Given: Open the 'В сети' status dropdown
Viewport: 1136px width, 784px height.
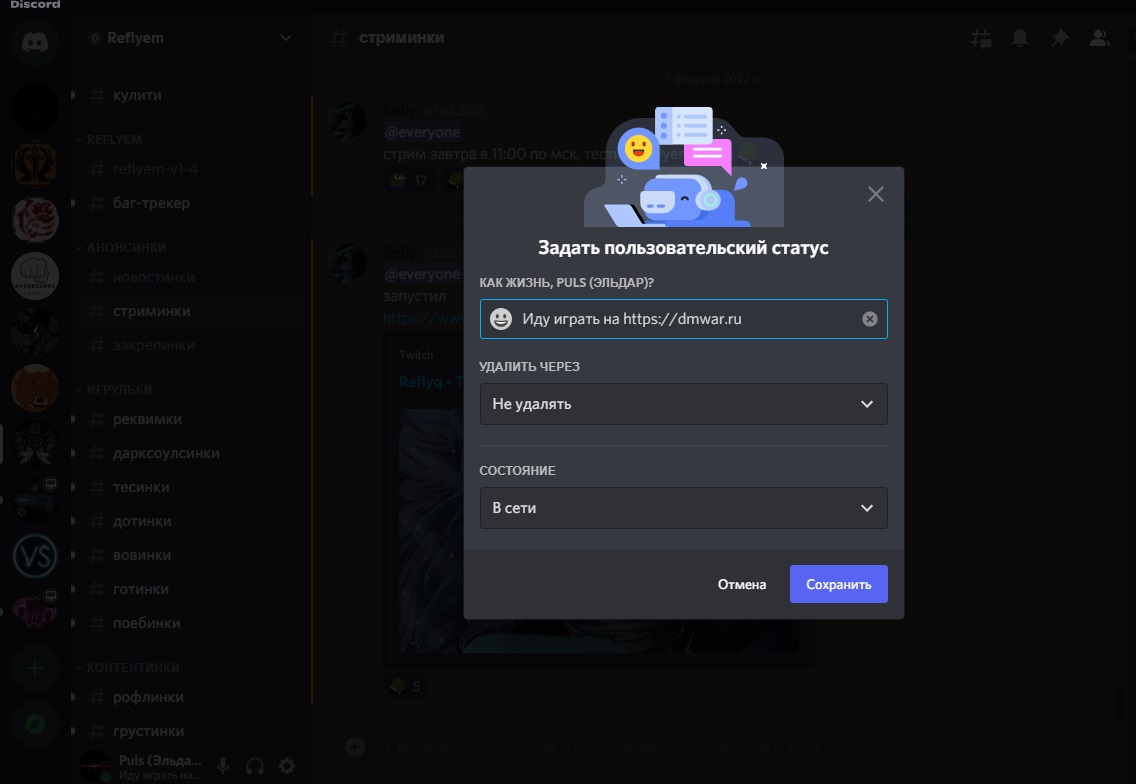Looking at the screenshot, I should coord(683,508).
